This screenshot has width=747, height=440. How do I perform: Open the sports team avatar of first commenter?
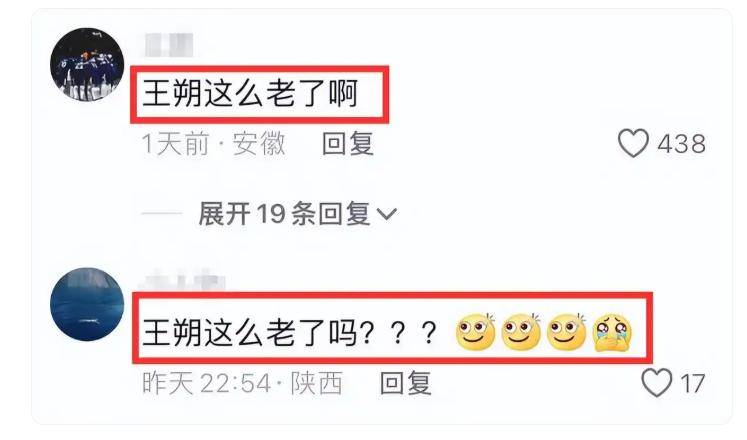coord(87,64)
